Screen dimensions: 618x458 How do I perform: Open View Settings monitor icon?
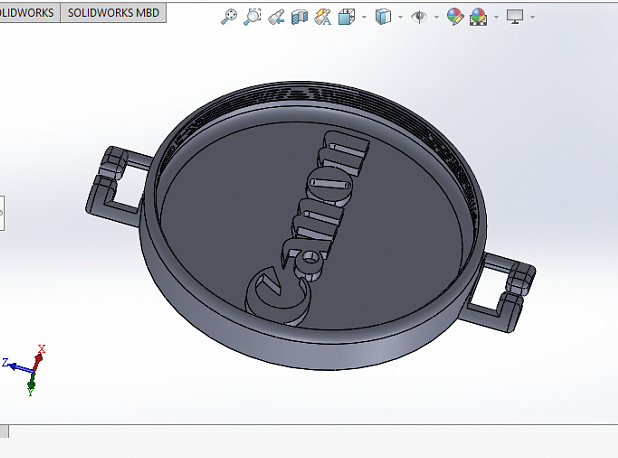(515, 17)
